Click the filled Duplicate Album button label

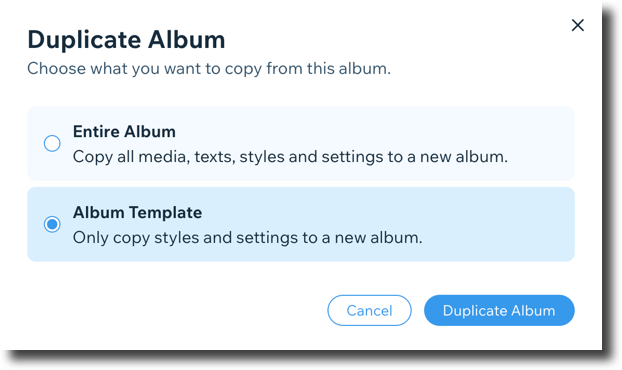coord(499,311)
